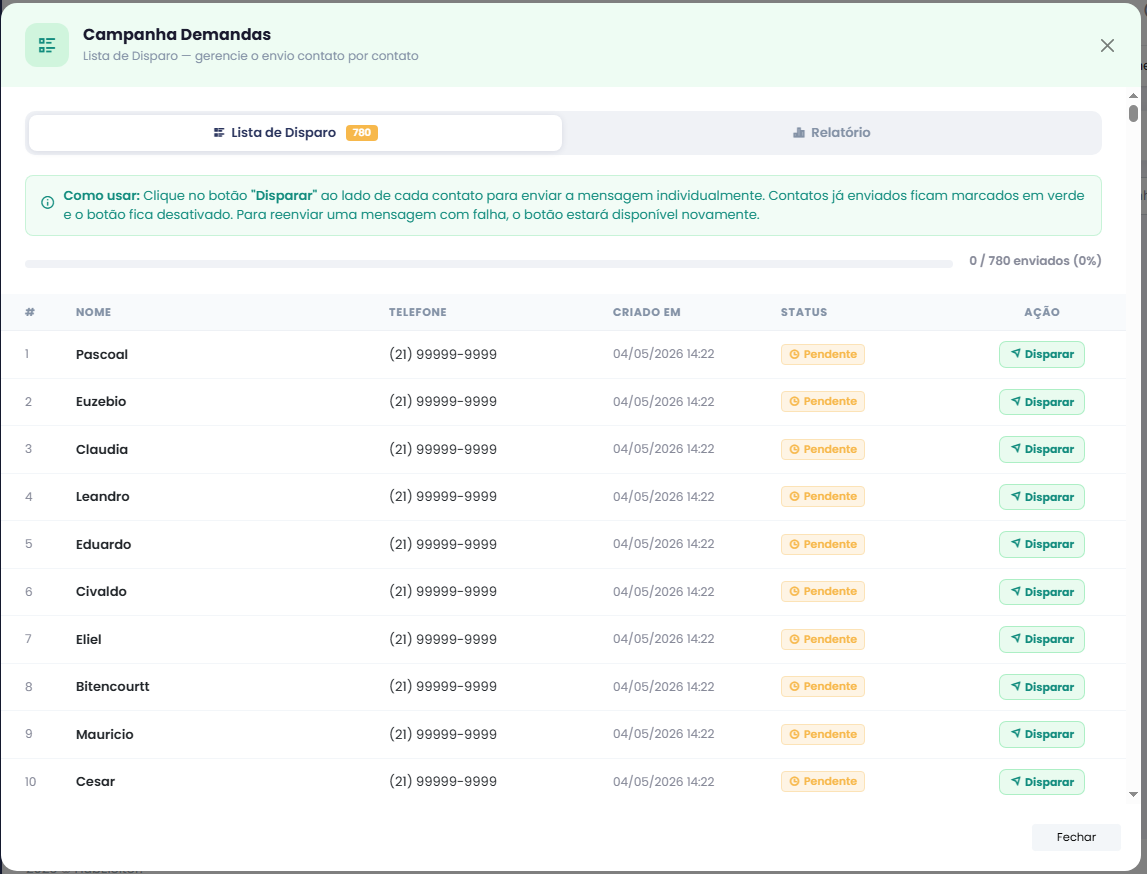Click Pendente status in Leandro's row
1147x874 pixels.
822,497
